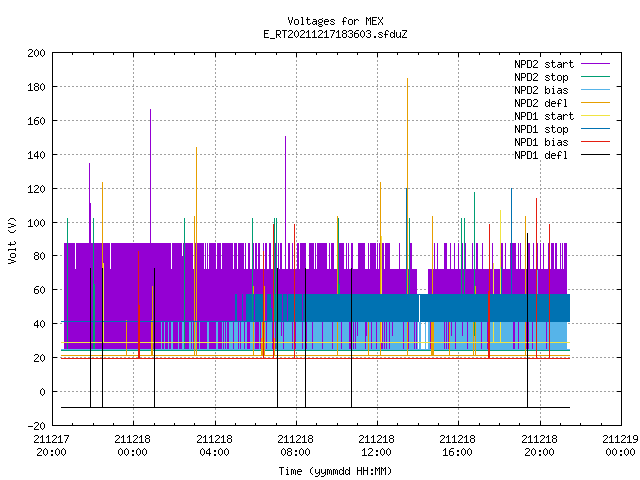This screenshot has width=640, height=480.
Task: Click the y-axis label 'Volt (V)'
Action: [12, 240]
